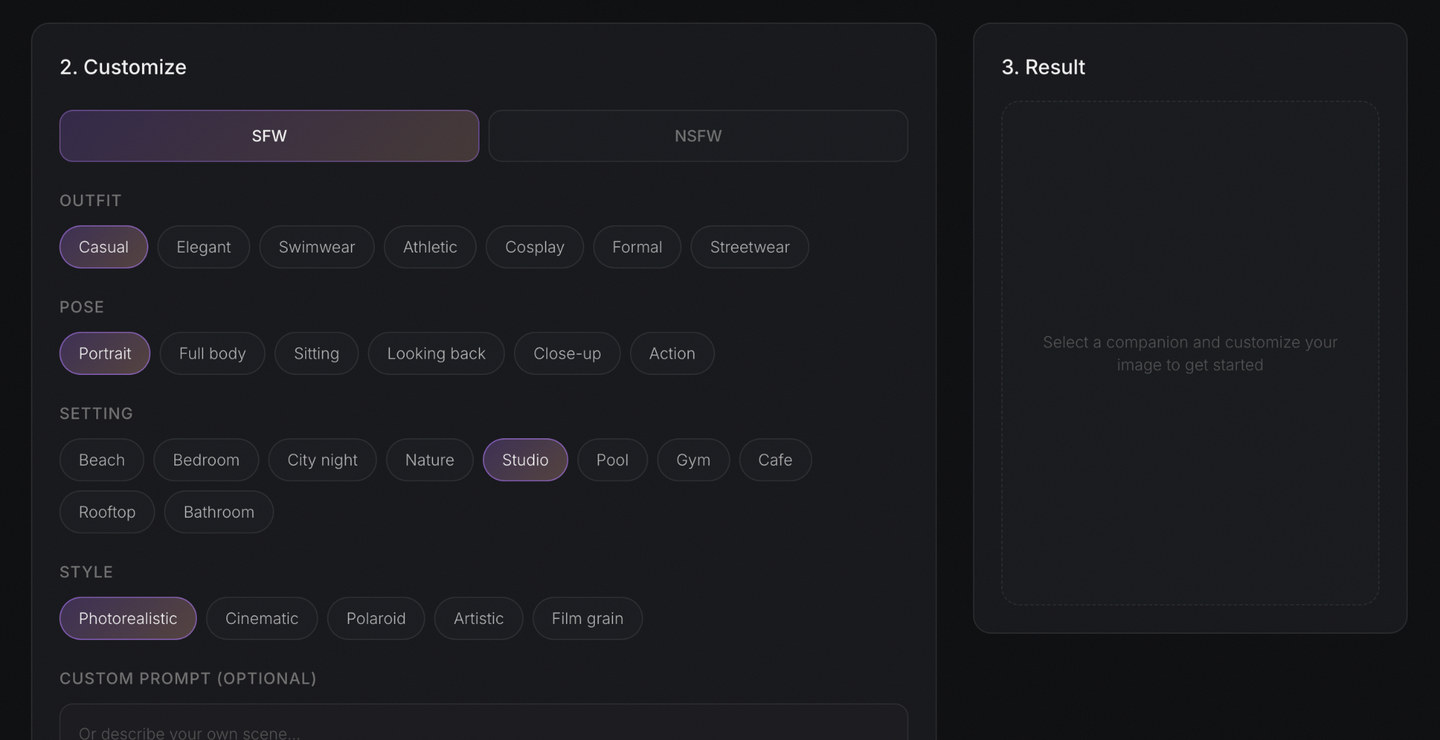
Task: Choose the Full body pose
Action: pyautogui.click(x=212, y=353)
